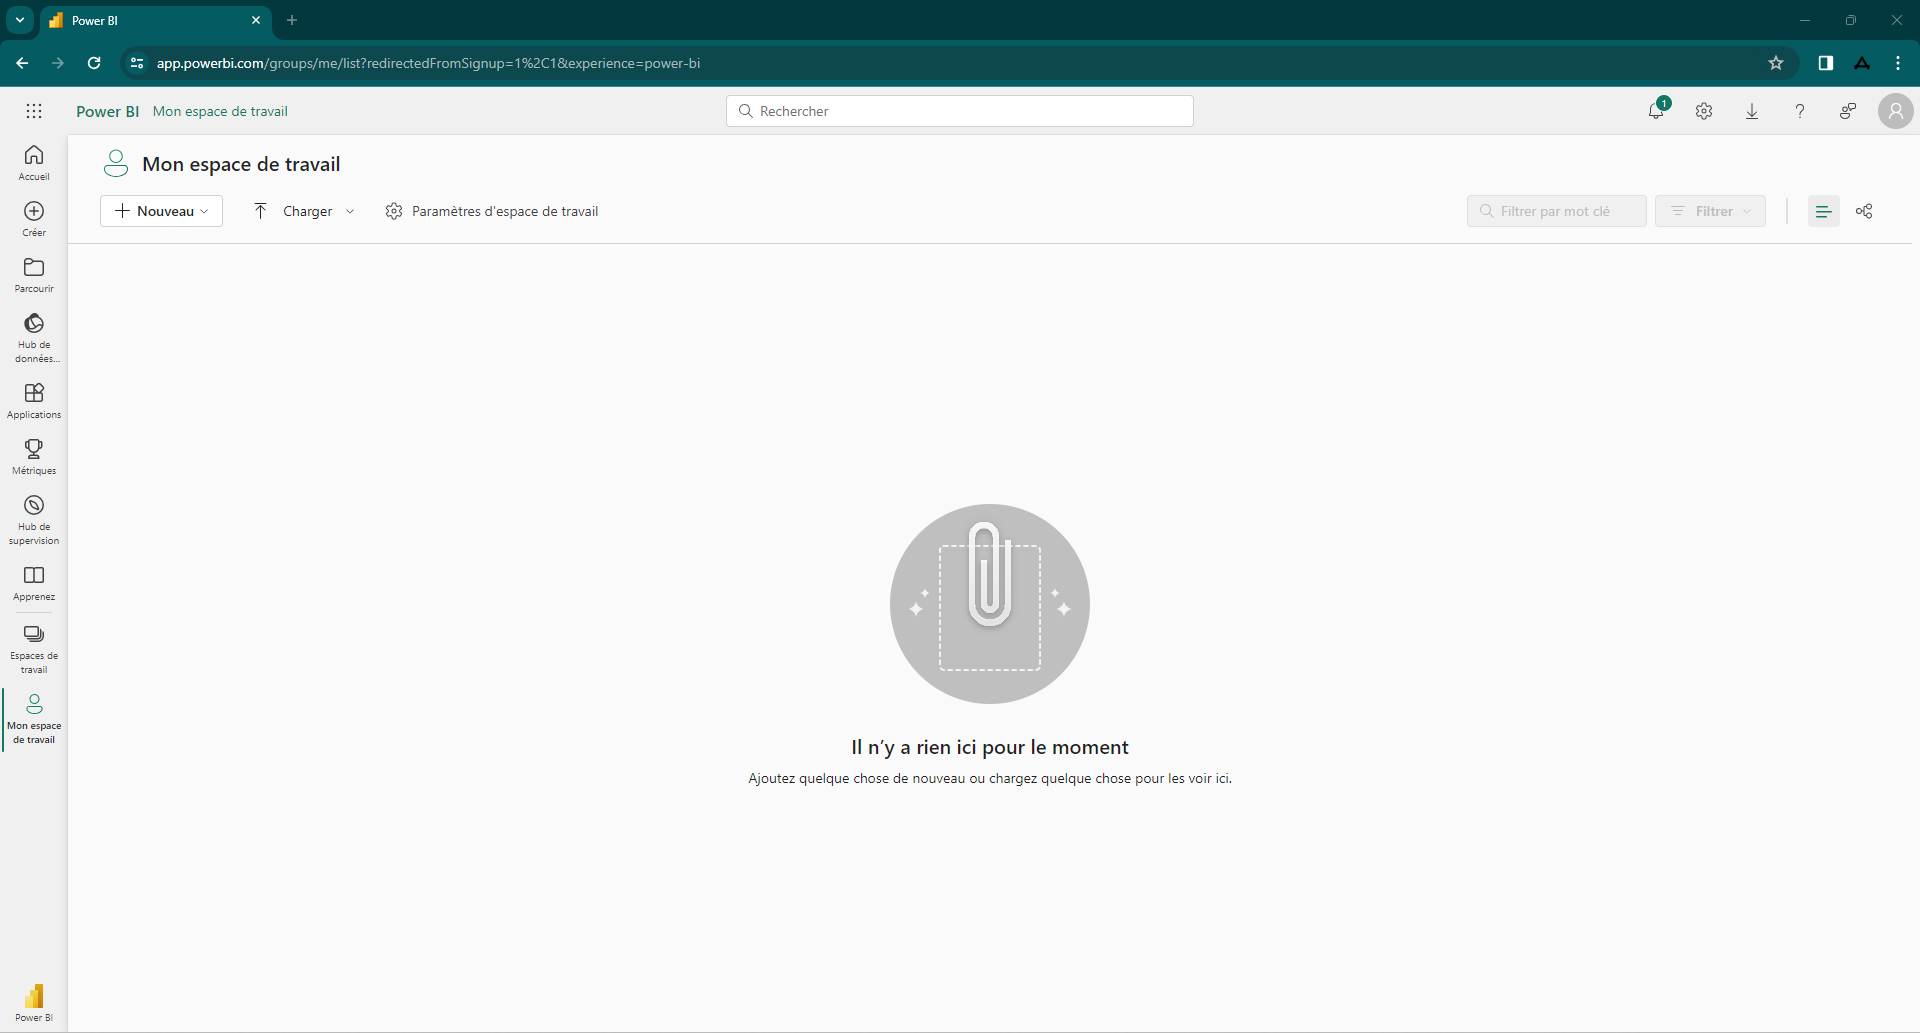Image resolution: width=1920 pixels, height=1033 pixels.
Task: Click the Power BI header link
Action: point(107,111)
